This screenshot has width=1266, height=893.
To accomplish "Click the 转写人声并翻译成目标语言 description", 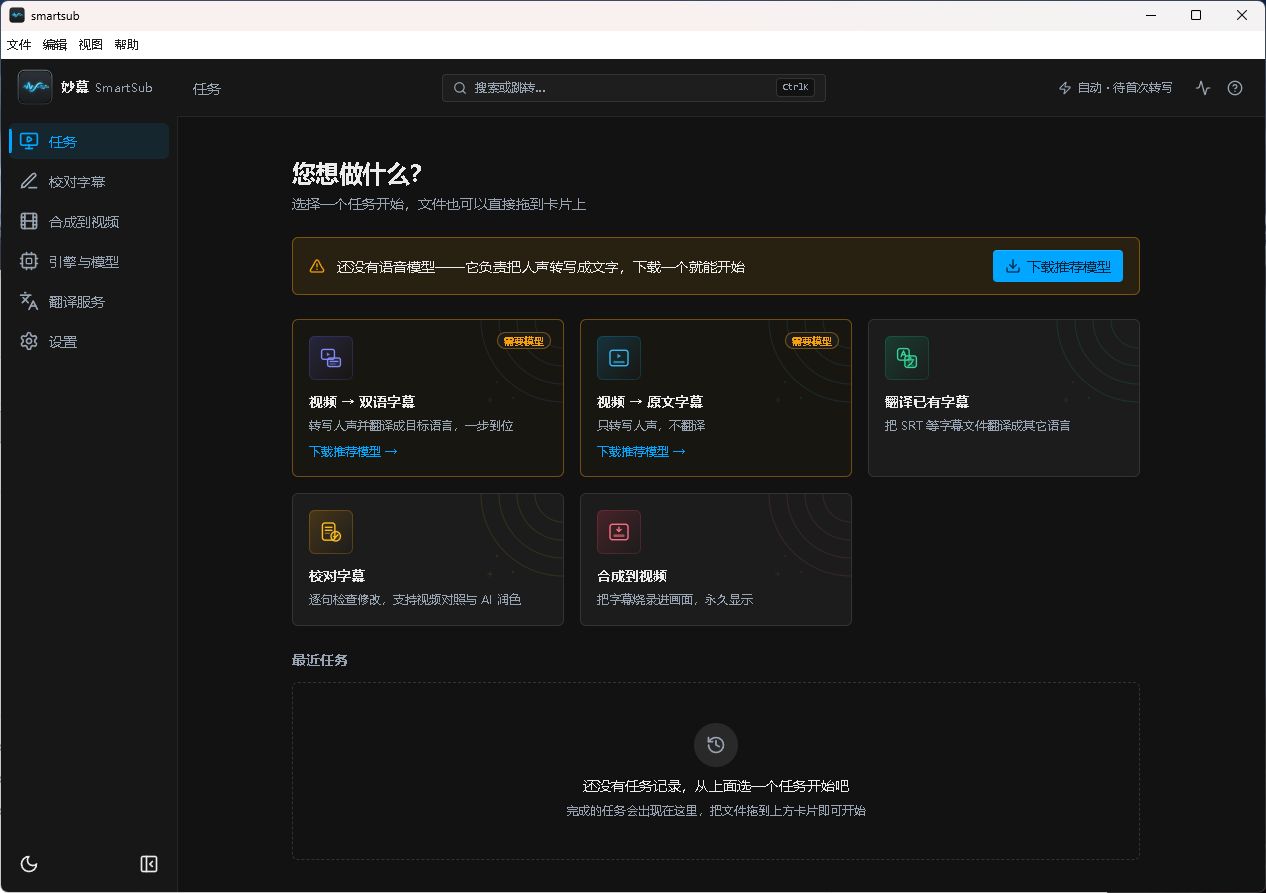I will coord(411,426).
